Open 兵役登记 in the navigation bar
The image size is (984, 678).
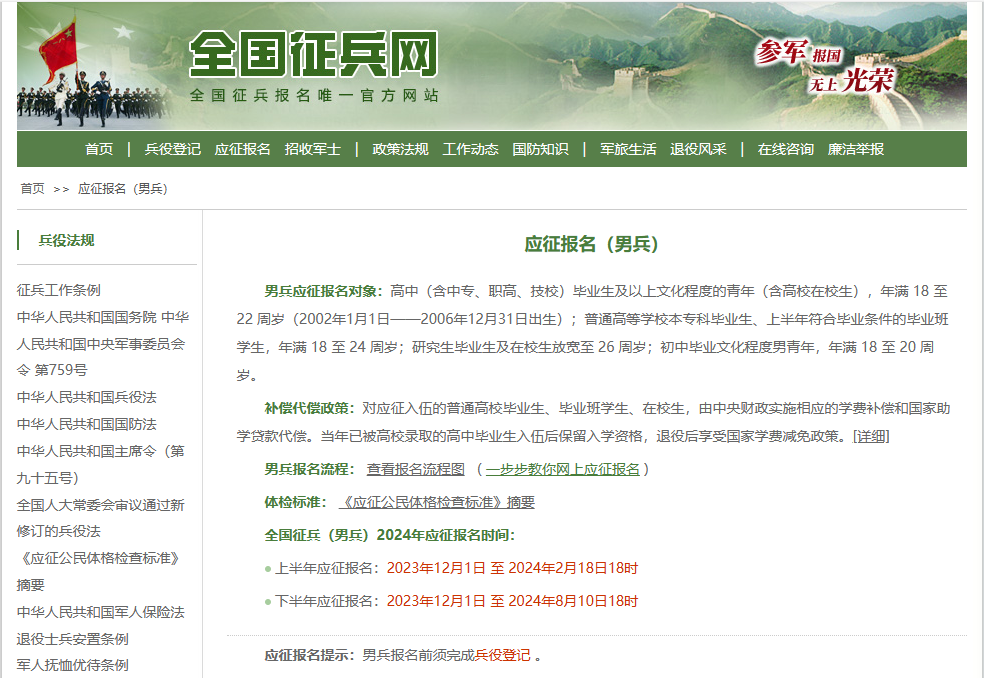172,149
